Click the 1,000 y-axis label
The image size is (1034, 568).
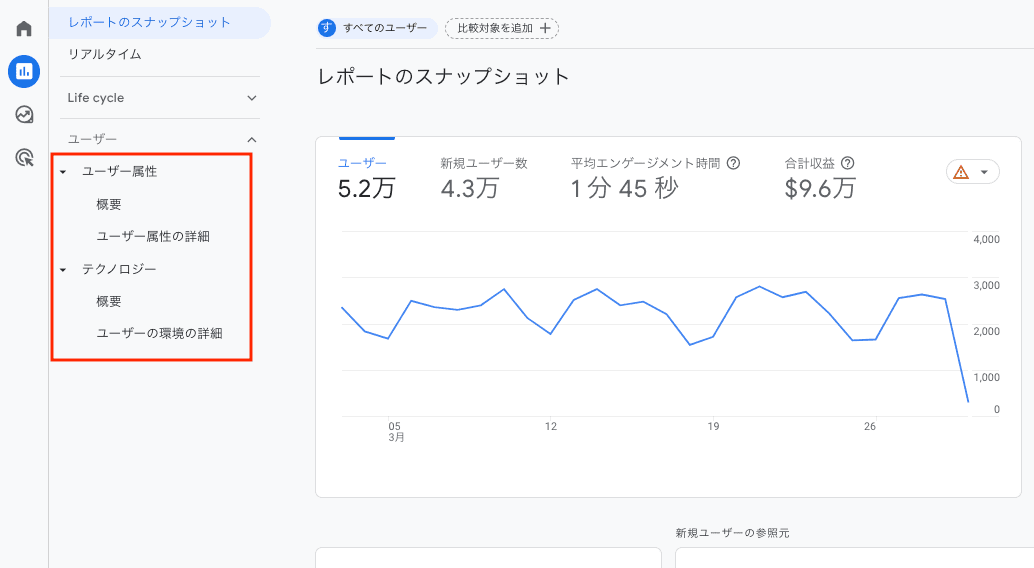click(987, 377)
